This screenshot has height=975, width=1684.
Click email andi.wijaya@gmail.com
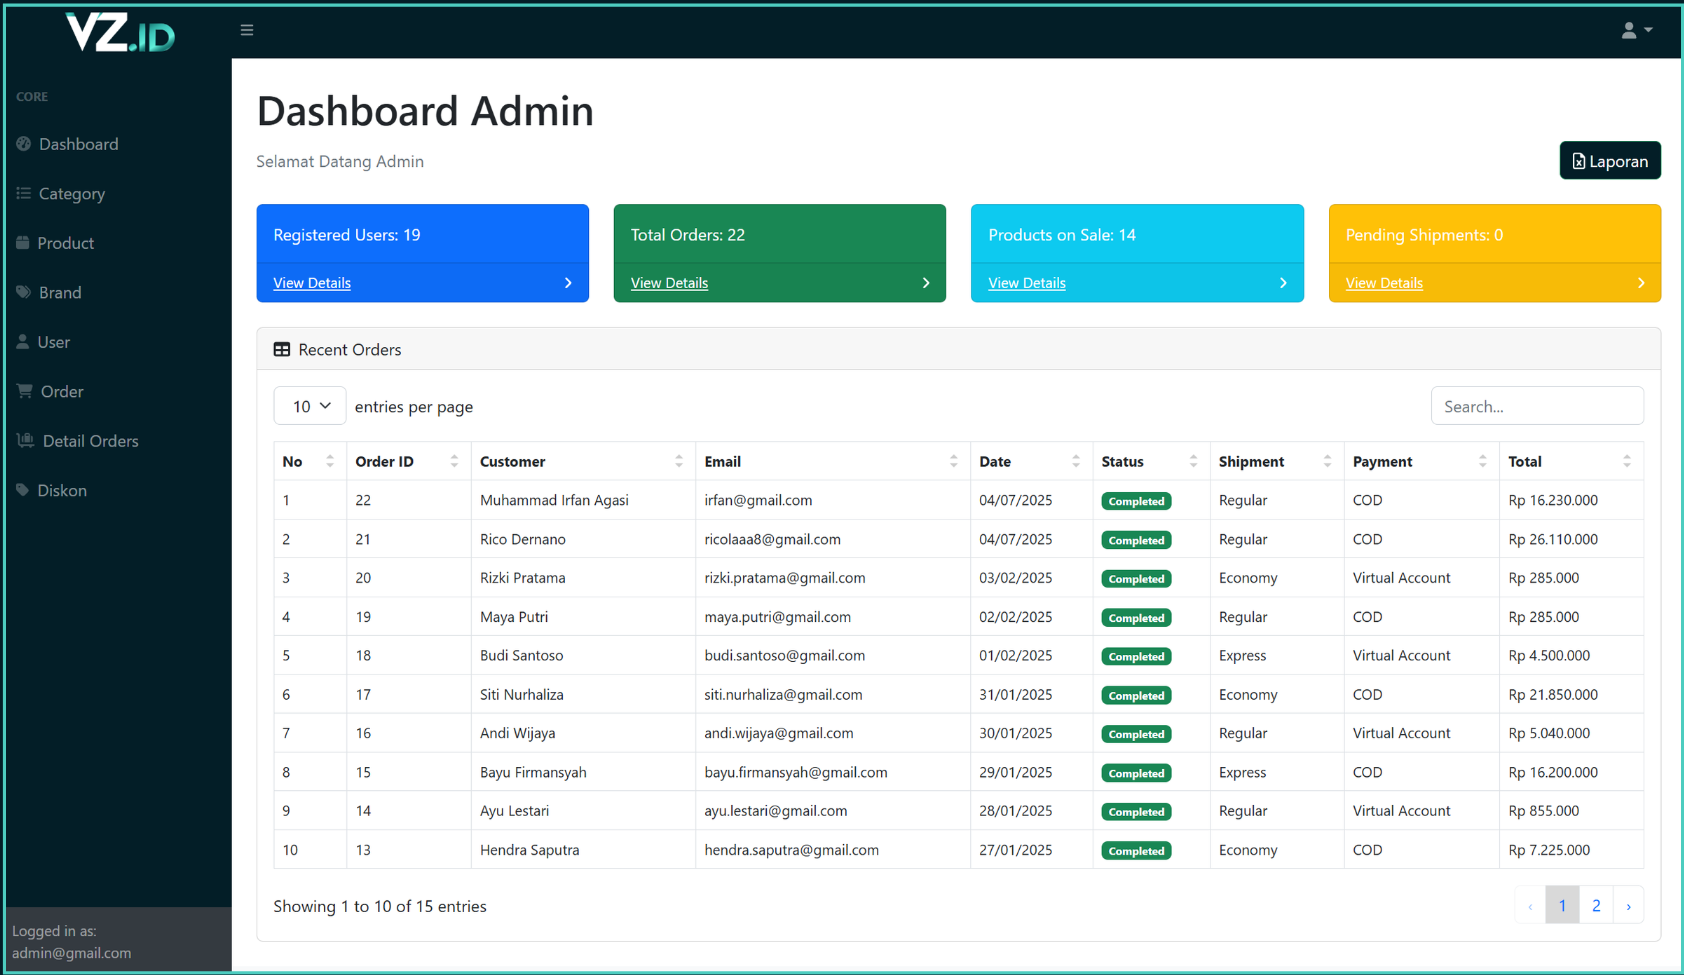pyautogui.click(x=779, y=733)
